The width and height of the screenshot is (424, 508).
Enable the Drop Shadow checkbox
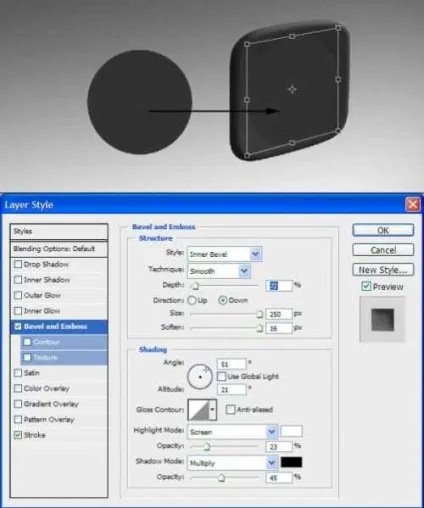pyautogui.click(x=18, y=264)
